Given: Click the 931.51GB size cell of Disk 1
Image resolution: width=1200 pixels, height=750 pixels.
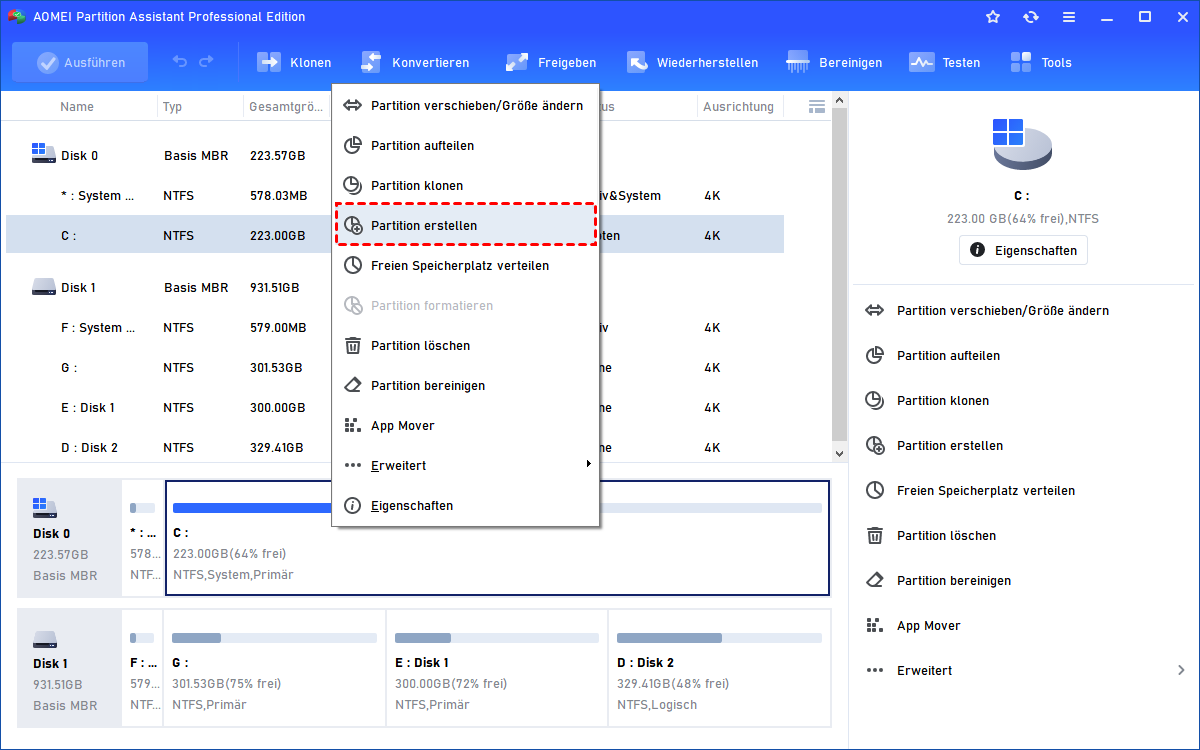Looking at the screenshot, I should tap(275, 288).
